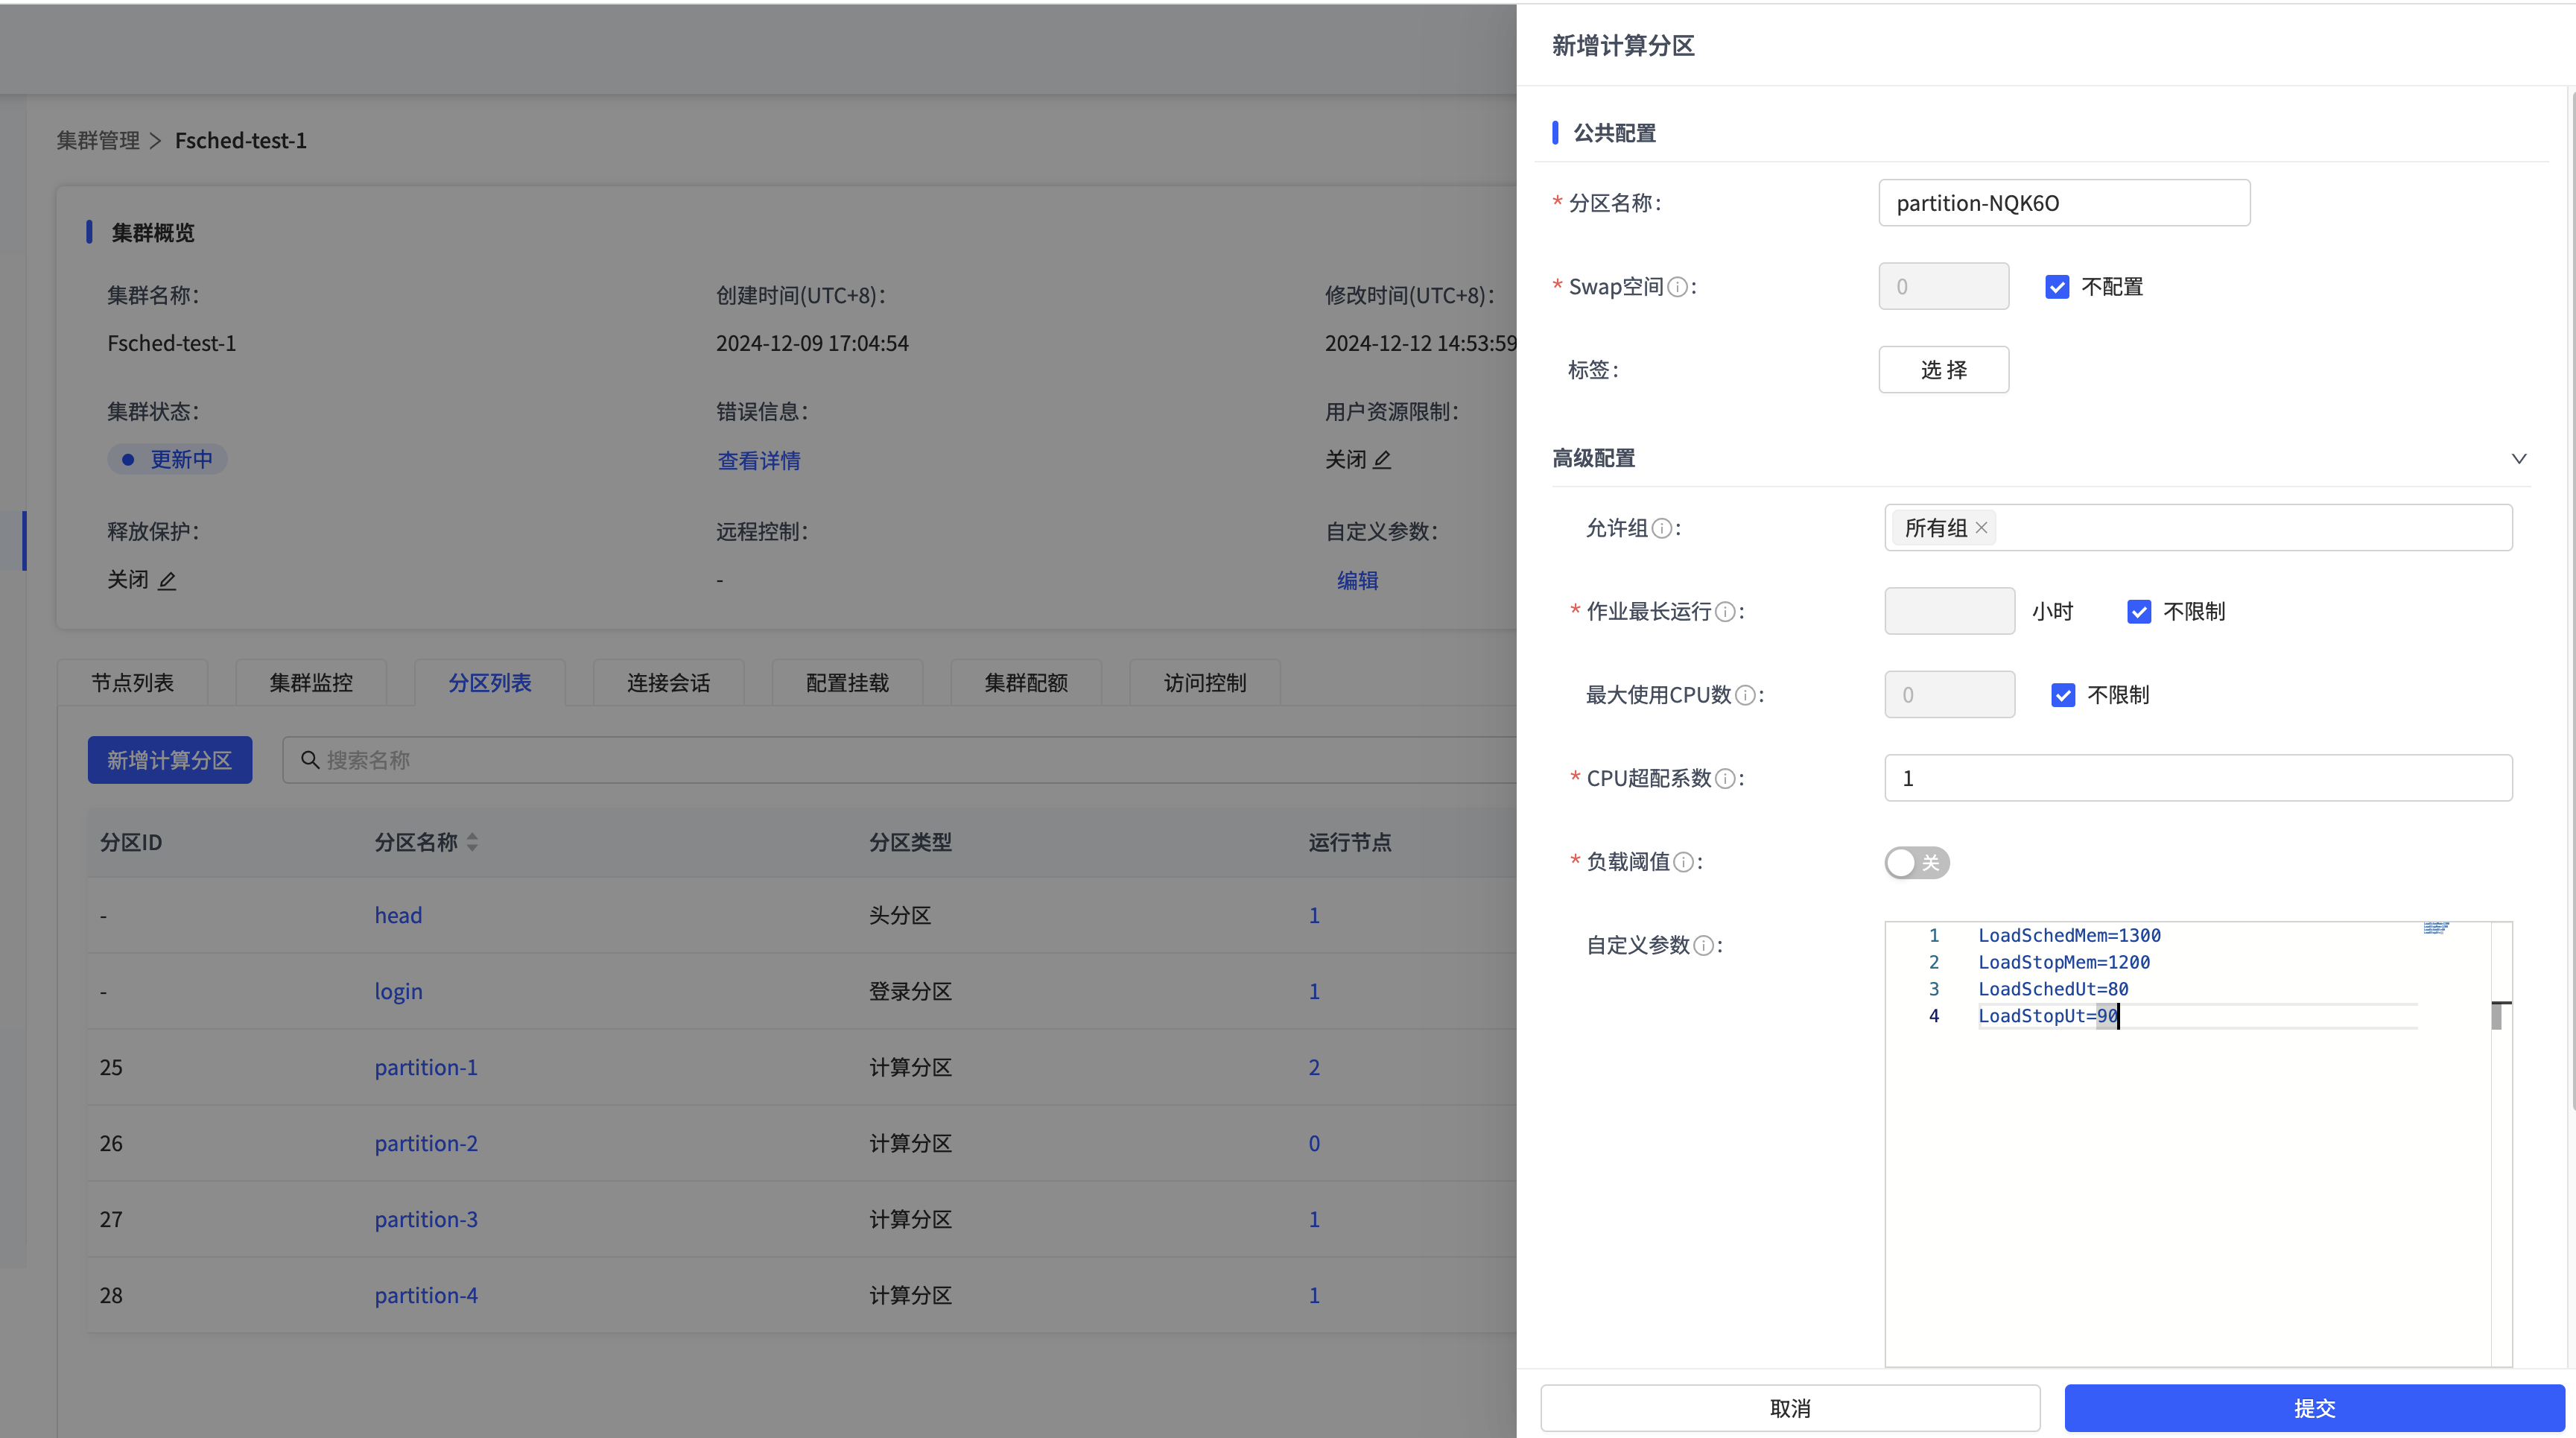
Task: Click the CPU超配系数 input field
Action: point(2198,778)
